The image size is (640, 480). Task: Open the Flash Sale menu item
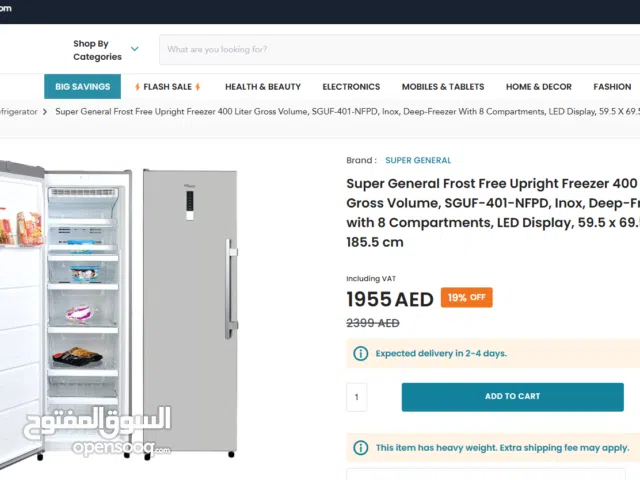[x=168, y=87]
